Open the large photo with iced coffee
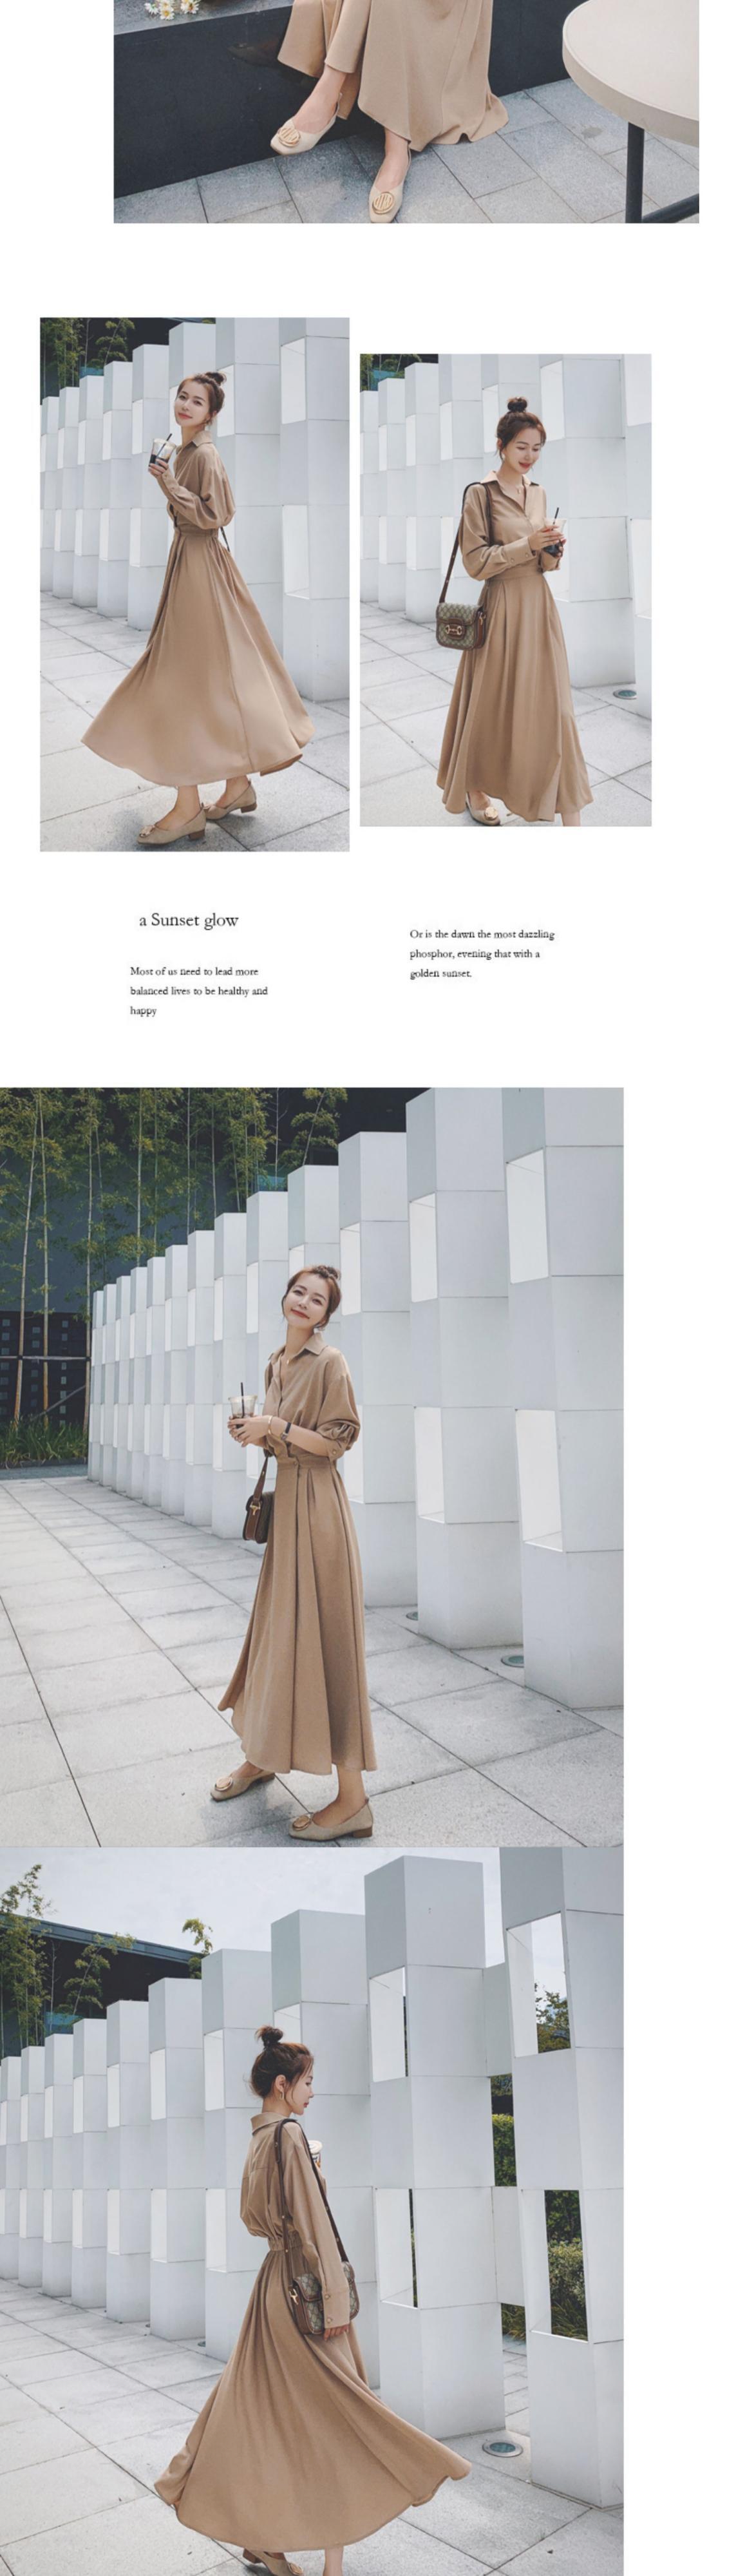 click(x=311, y=1466)
